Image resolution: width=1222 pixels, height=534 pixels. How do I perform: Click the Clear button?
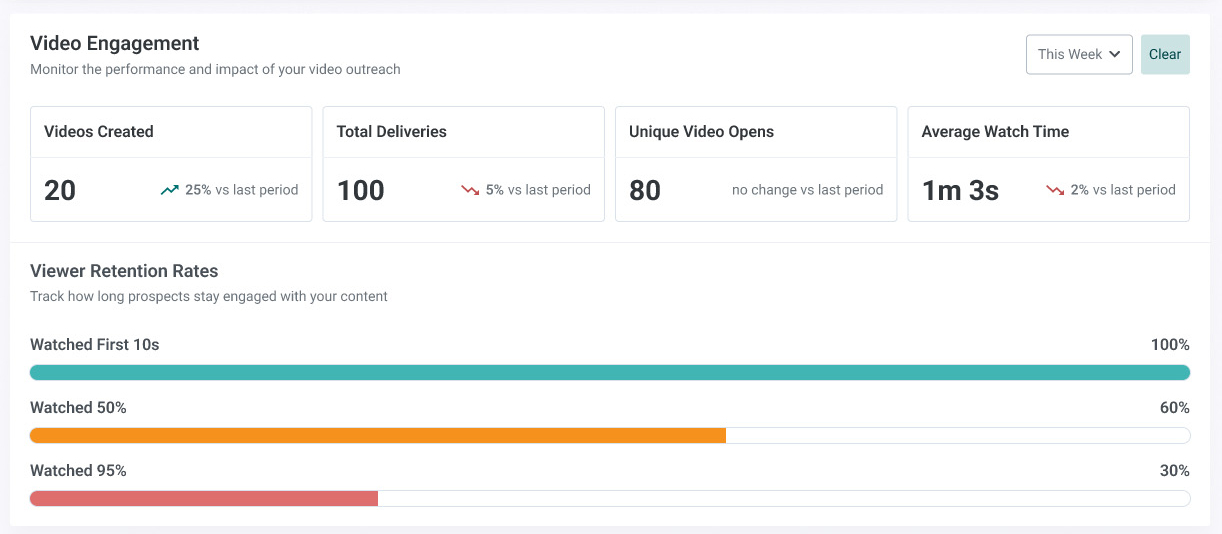pyautogui.click(x=1165, y=54)
